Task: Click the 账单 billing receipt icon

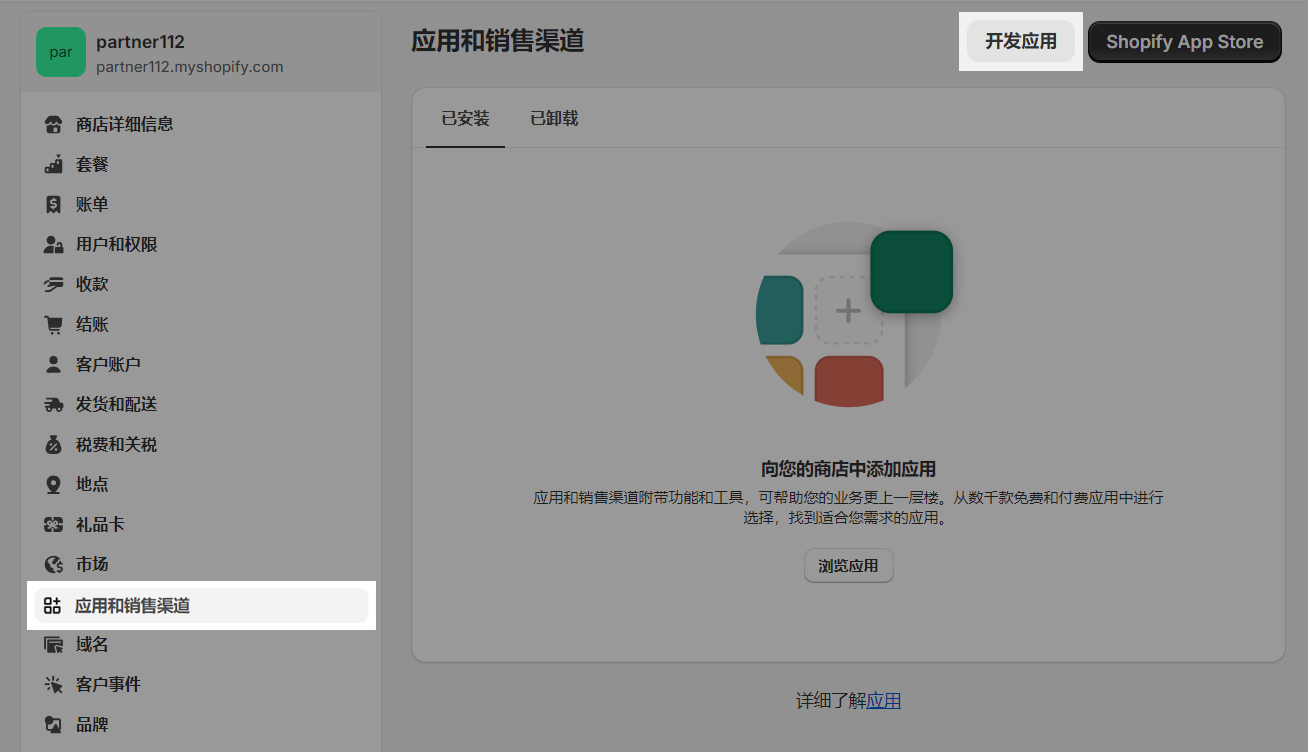Action: point(54,204)
